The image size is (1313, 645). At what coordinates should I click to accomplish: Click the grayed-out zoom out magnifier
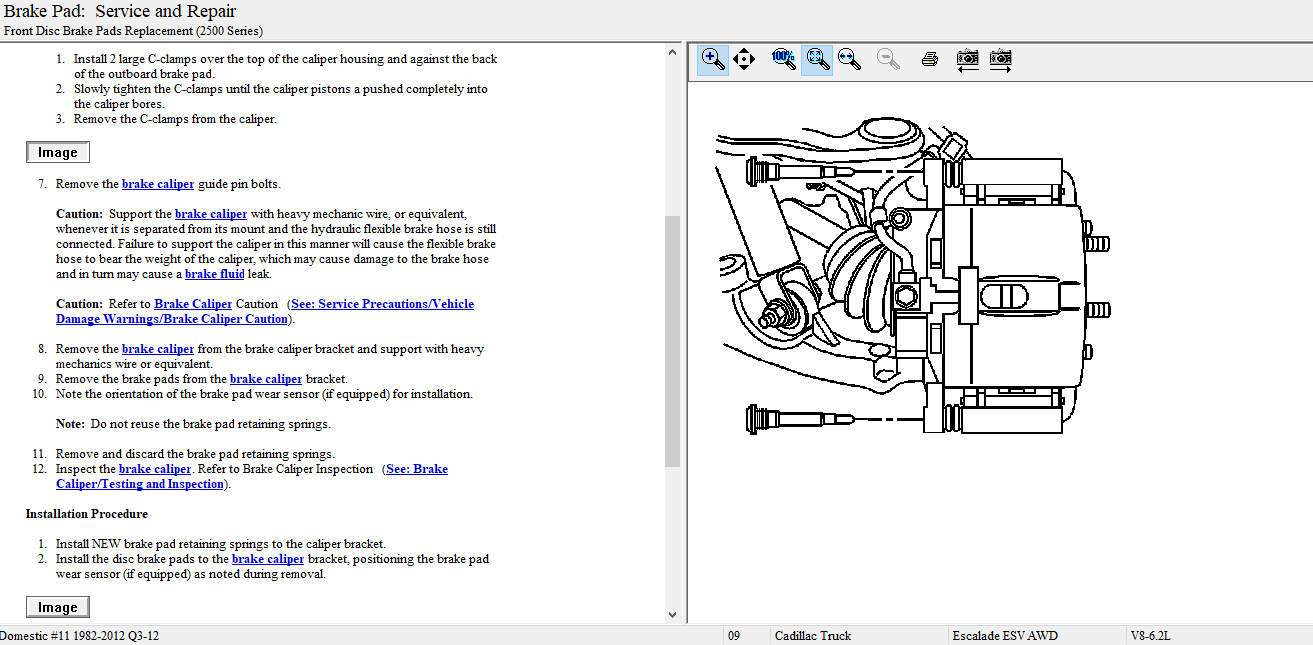tap(887, 59)
